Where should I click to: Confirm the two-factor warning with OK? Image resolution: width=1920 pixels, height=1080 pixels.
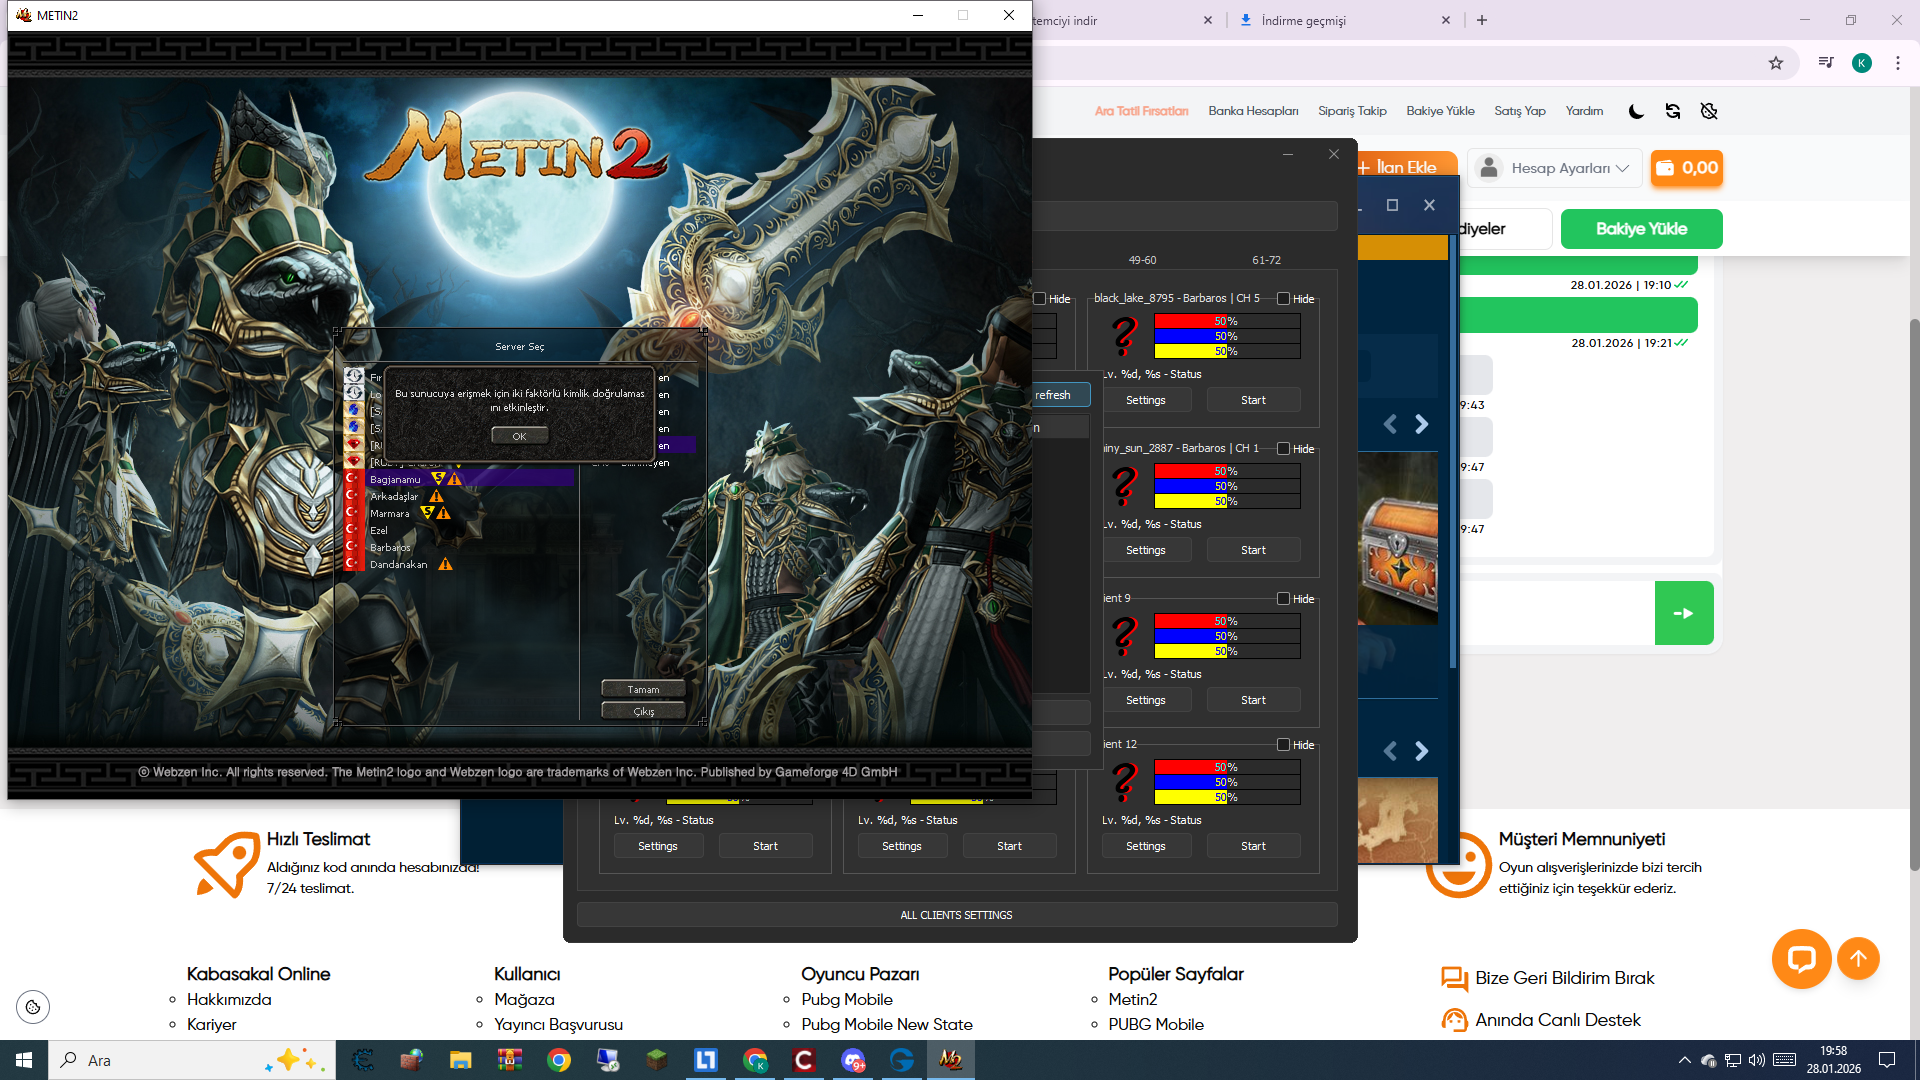tap(519, 436)
